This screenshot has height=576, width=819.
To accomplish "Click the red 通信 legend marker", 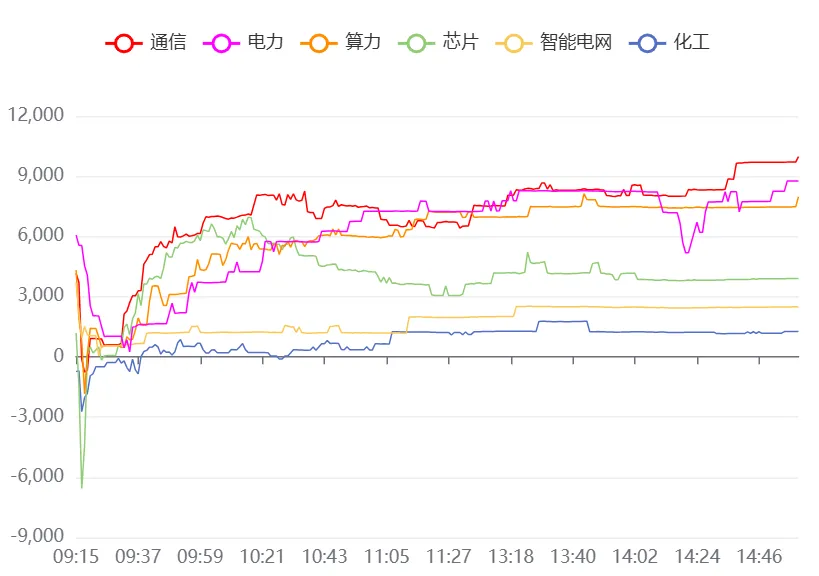I will tap(124, 43).
